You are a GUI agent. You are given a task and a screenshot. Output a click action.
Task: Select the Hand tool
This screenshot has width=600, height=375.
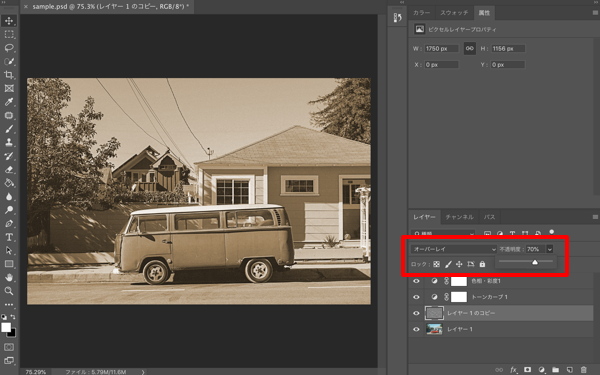pyautogui.click(x=9, y=277)
